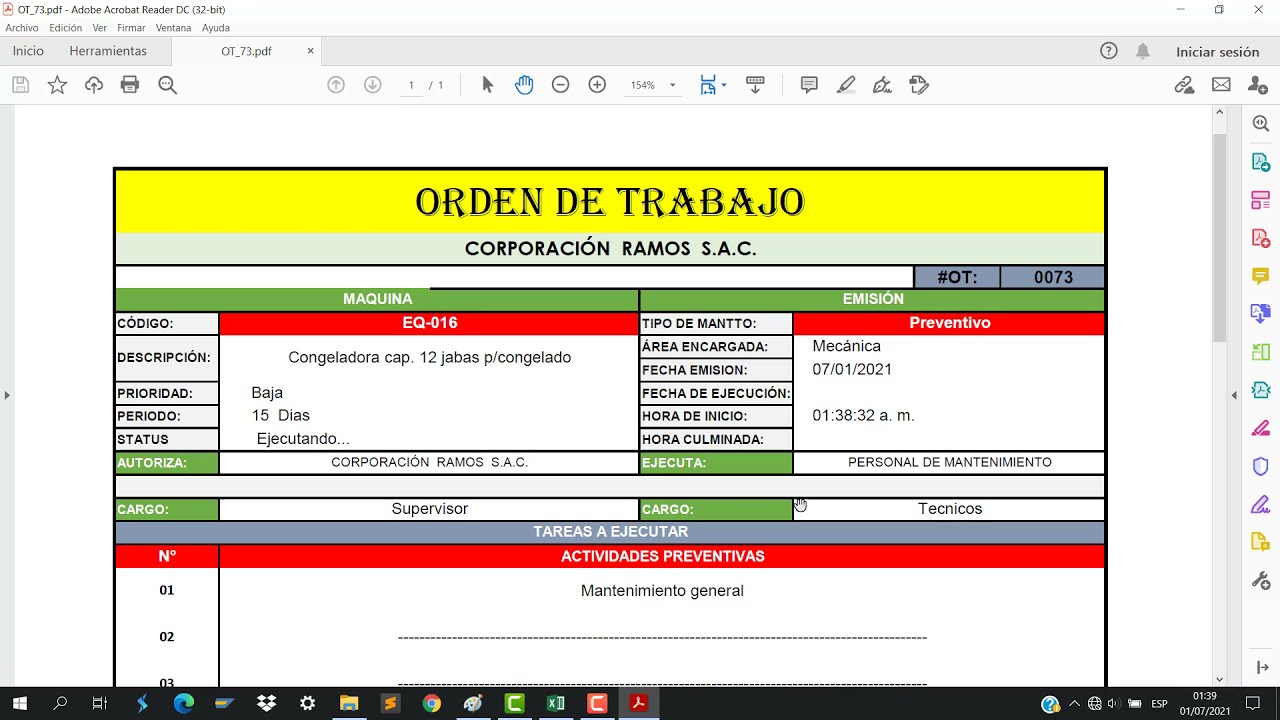Open the green Compress PDF sidebar tool
1280x720 pixels.
(x=1260, y=352)
